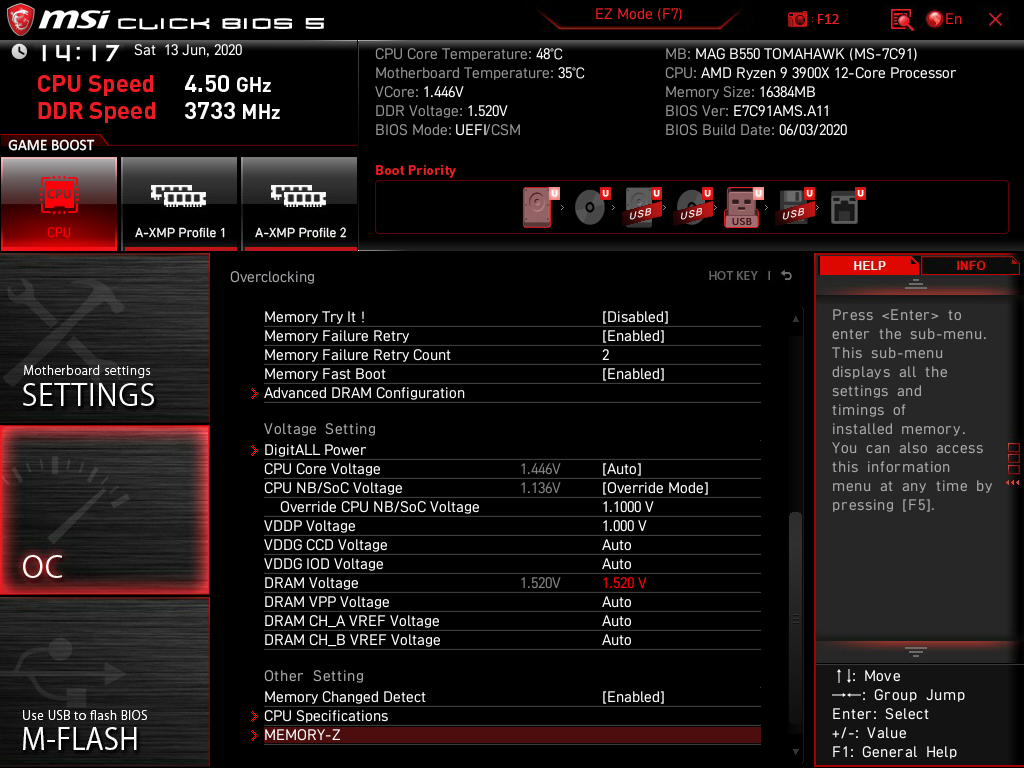Select the USB floppy boot device icon

coord(793,206)
